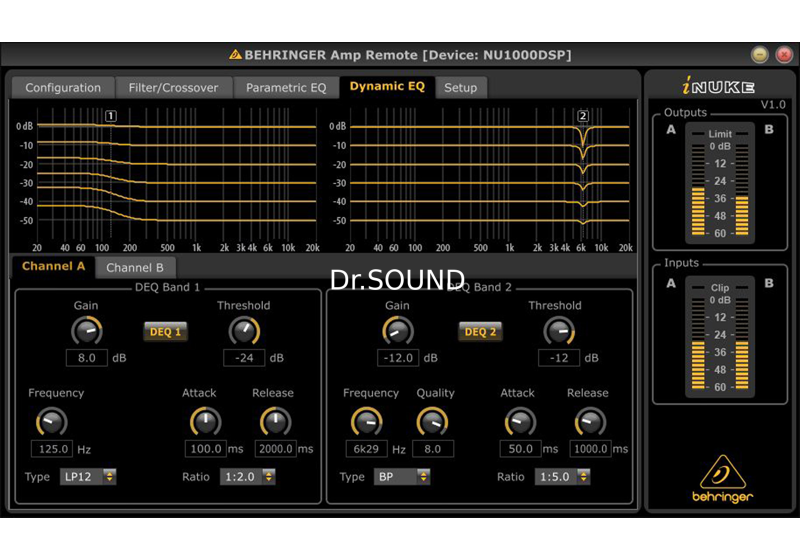
Task: Open the BP Type dropdown in Band 2
Action: click(402, 477)
